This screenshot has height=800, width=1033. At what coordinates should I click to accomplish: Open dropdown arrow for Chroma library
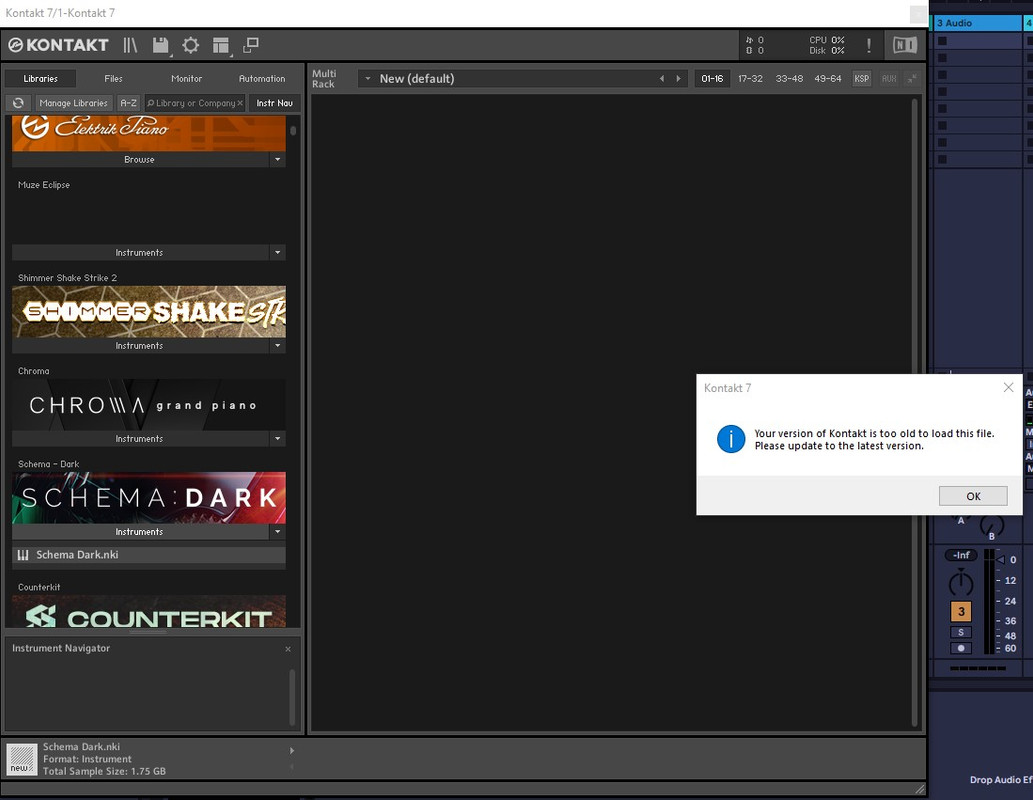[277, 438]
